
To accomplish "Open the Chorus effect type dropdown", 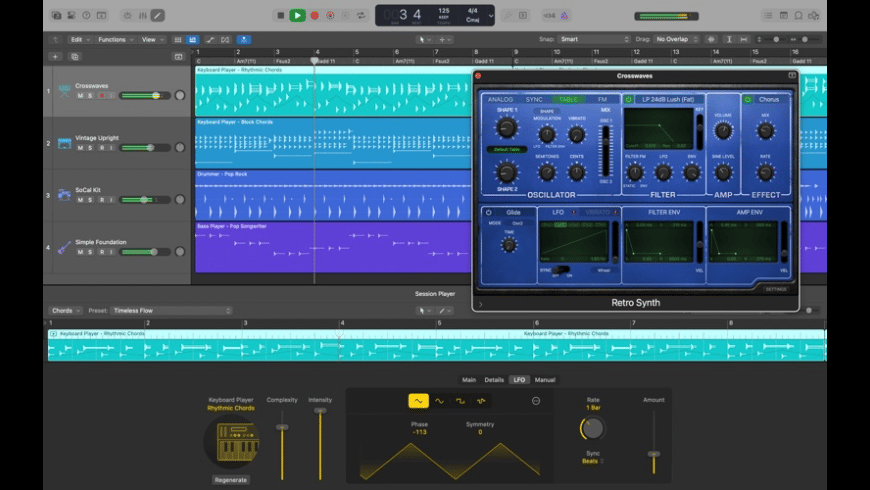I will [770, 99].
